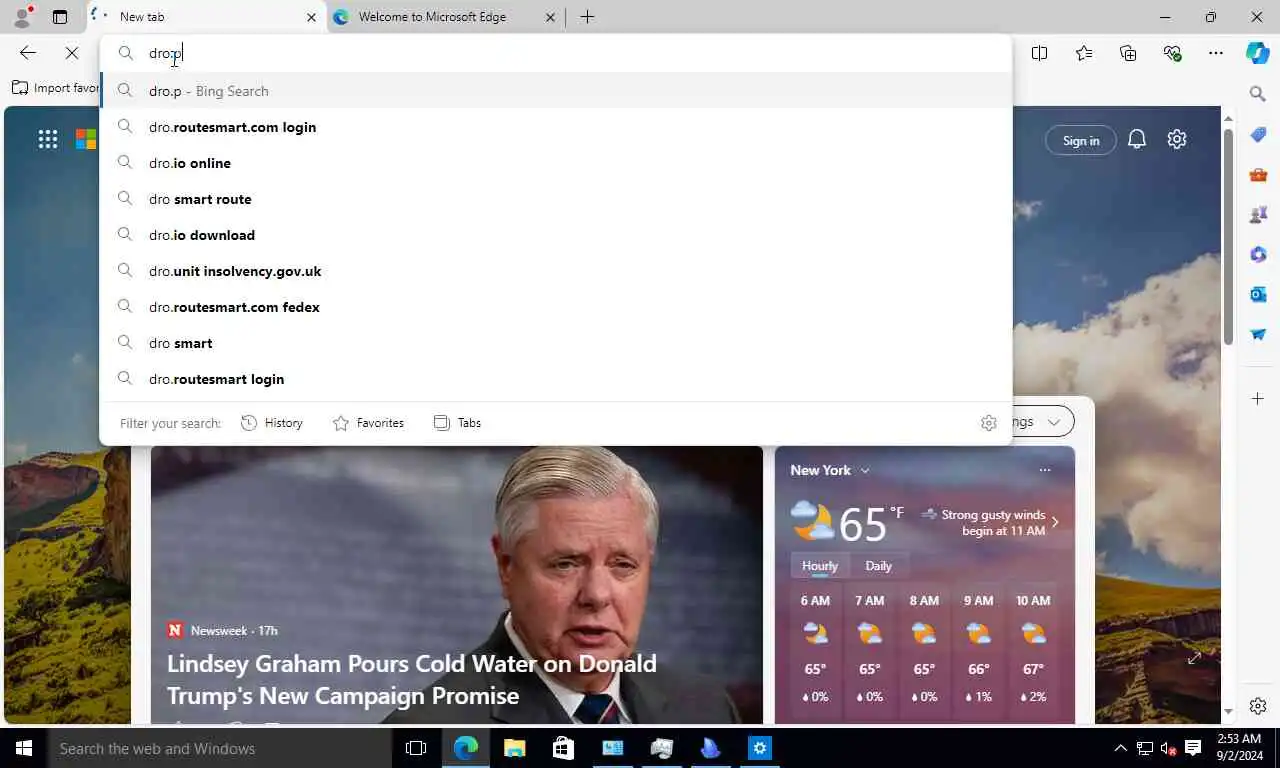Screen dimensions: 1280x768
Task: Open sidebar Games icon
Action: tap(1258, 214)
